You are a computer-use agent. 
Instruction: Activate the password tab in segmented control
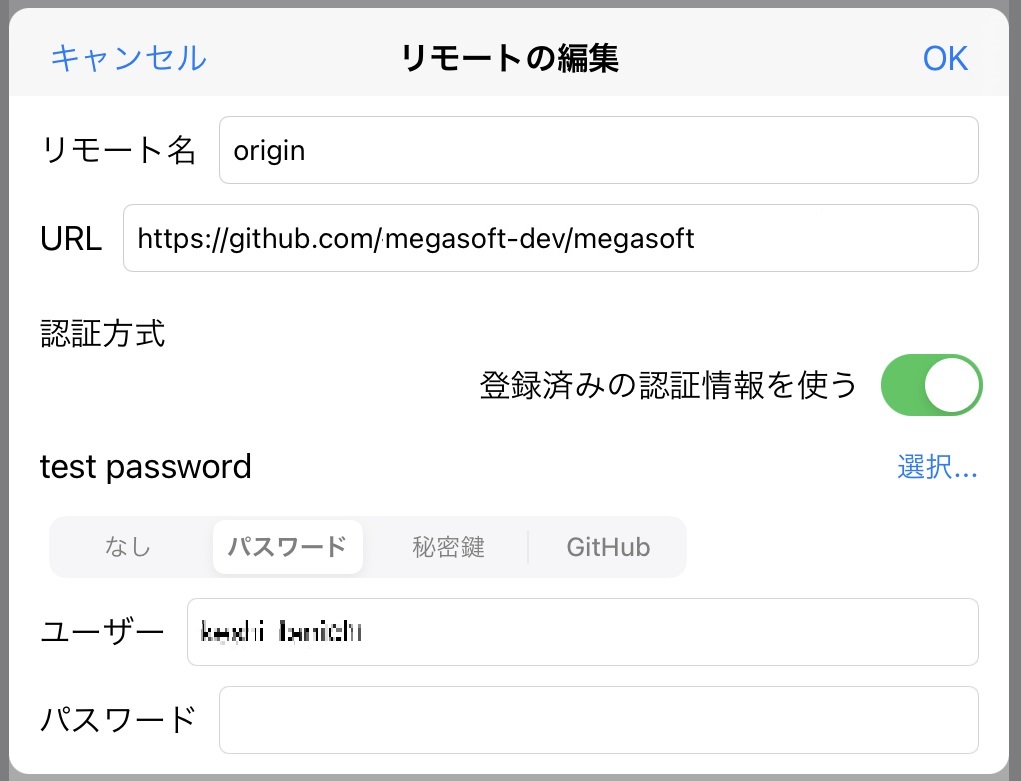coord(287,546)
